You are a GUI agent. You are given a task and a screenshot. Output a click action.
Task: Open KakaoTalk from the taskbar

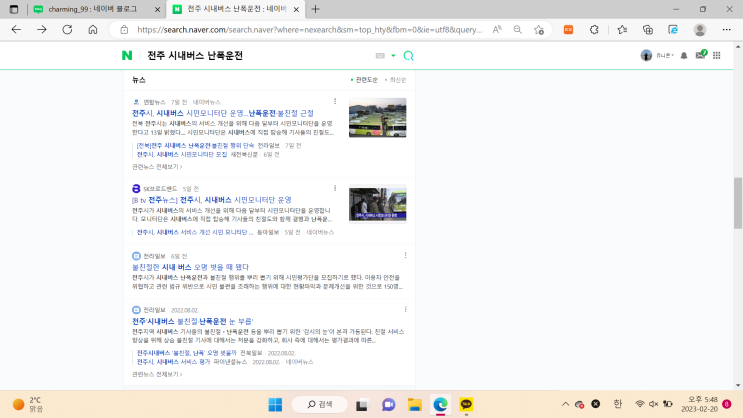click(x=466, y=404)
